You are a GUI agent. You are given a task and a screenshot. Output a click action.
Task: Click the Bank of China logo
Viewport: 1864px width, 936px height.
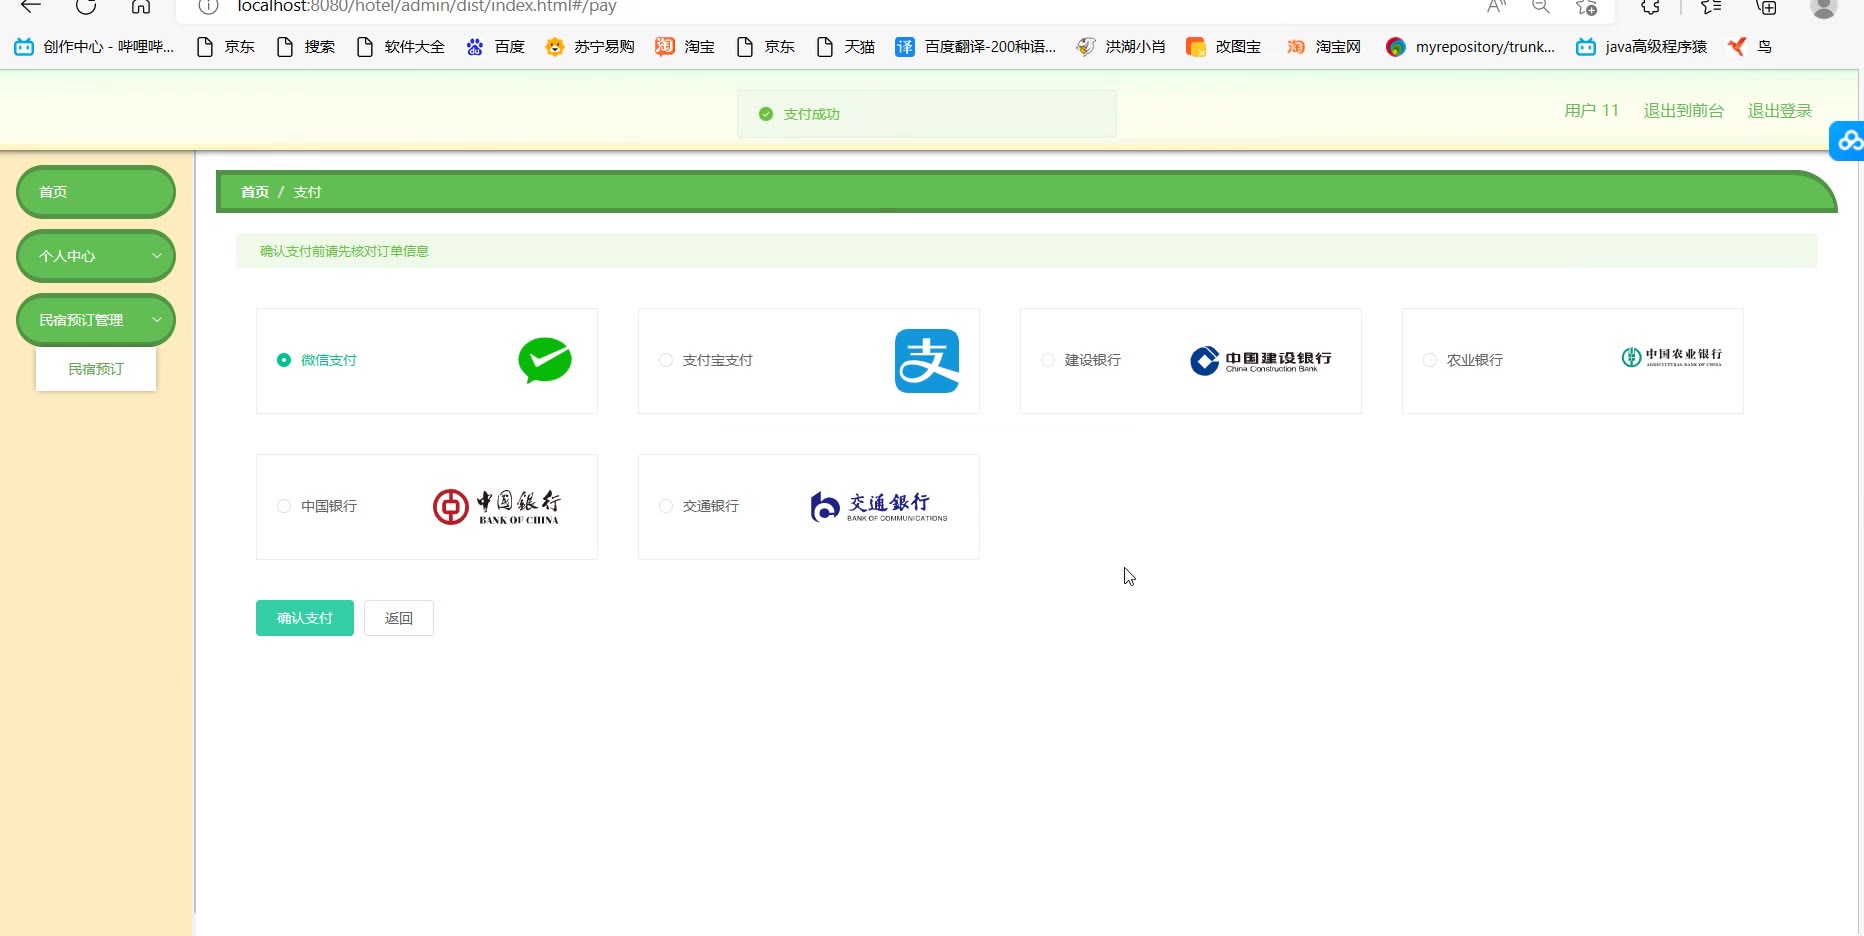[497, 507]
